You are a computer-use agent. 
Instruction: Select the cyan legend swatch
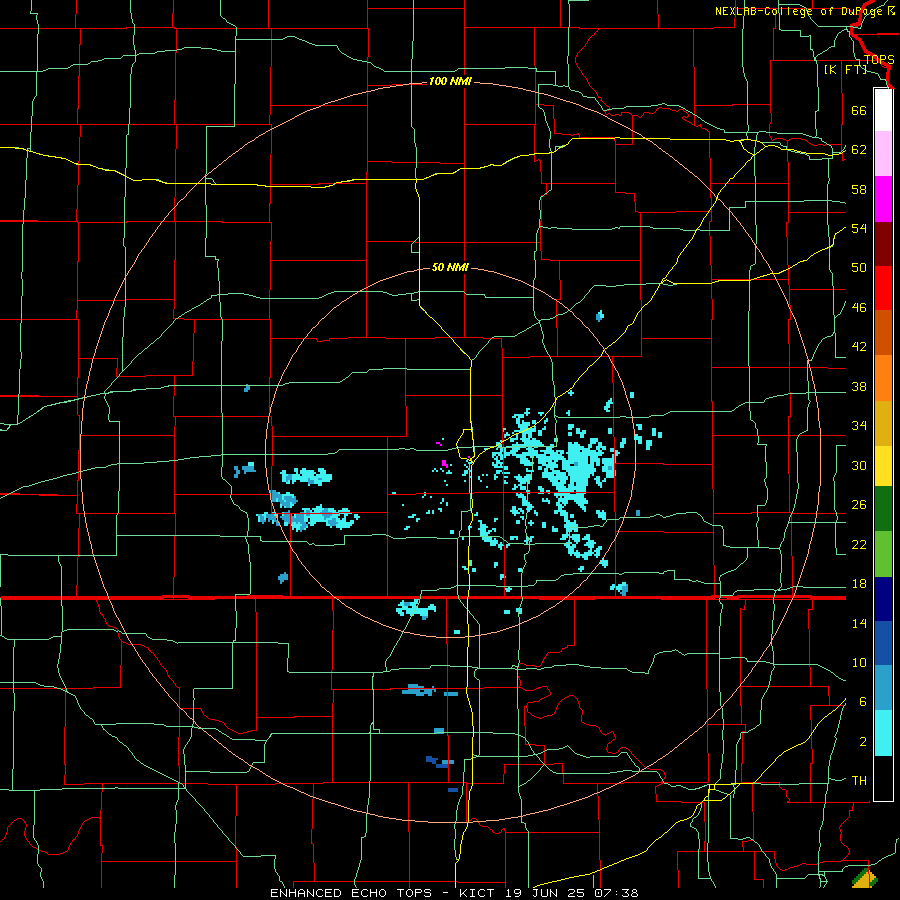(x=883, y=733)
